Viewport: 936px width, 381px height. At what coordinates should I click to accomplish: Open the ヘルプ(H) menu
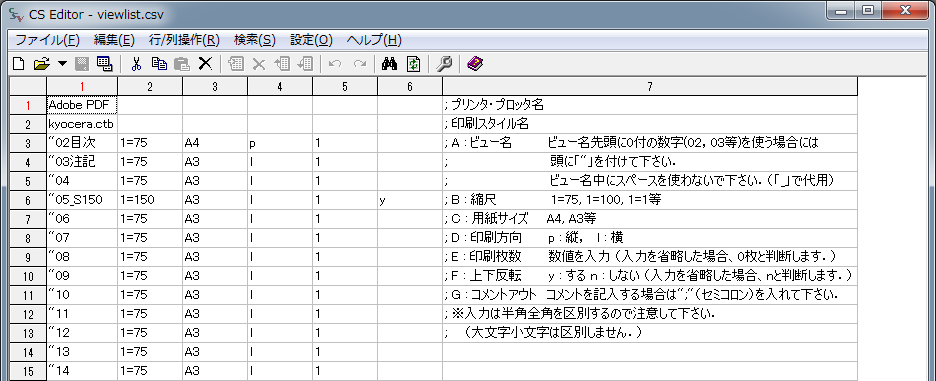click(374, 41)
